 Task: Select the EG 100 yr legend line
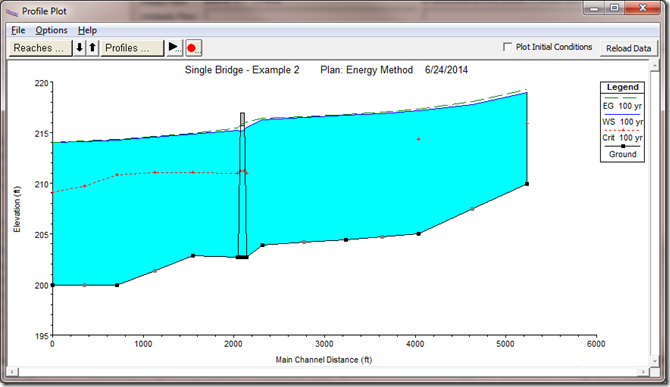click(x=622, y=98)
